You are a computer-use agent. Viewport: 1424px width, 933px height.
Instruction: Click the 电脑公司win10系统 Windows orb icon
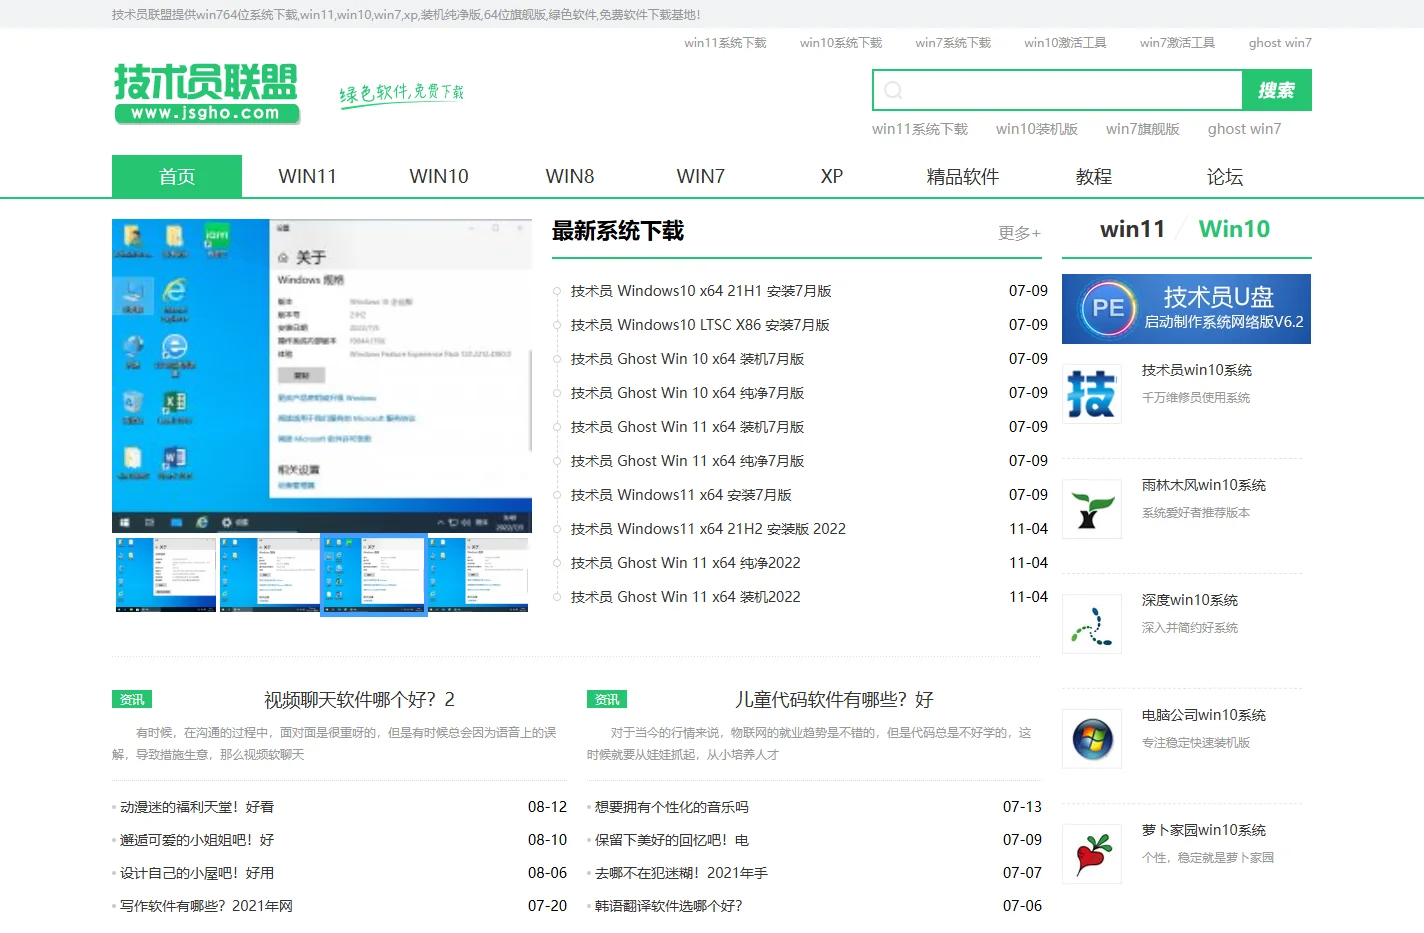click(1092, 739)
